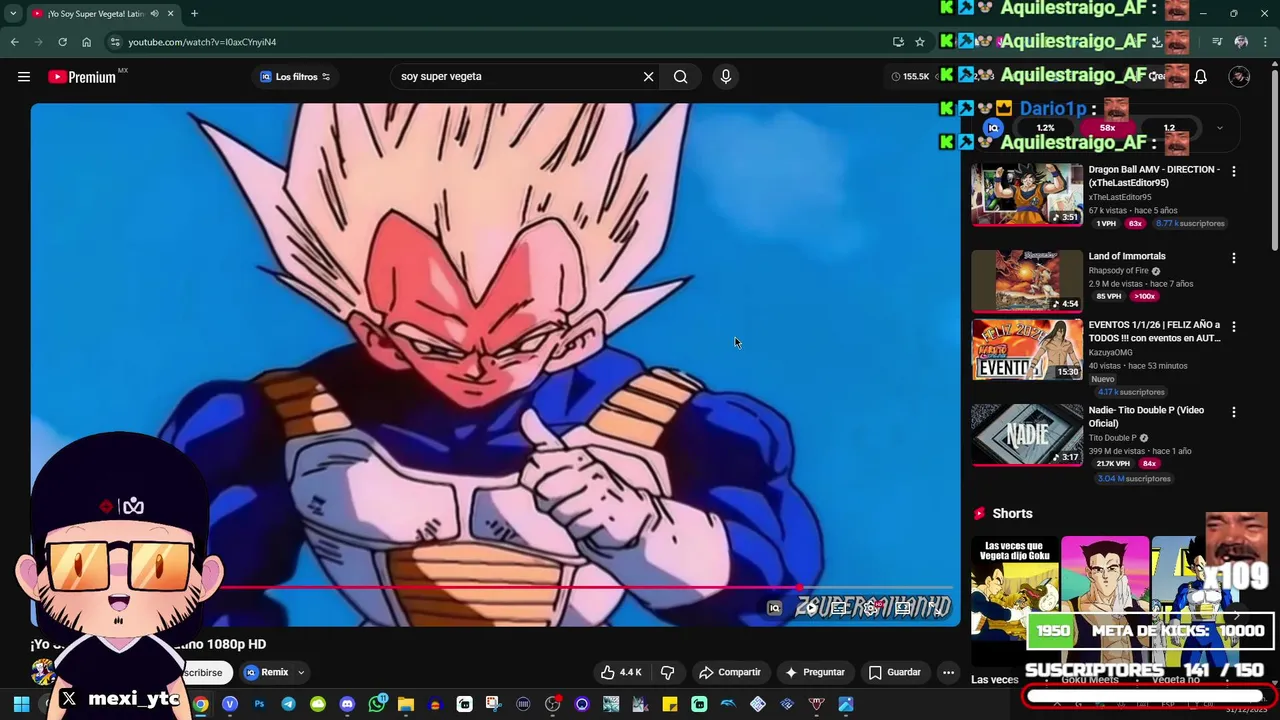Close the current browser tab

pyautogui.click(x=170, y=14)
